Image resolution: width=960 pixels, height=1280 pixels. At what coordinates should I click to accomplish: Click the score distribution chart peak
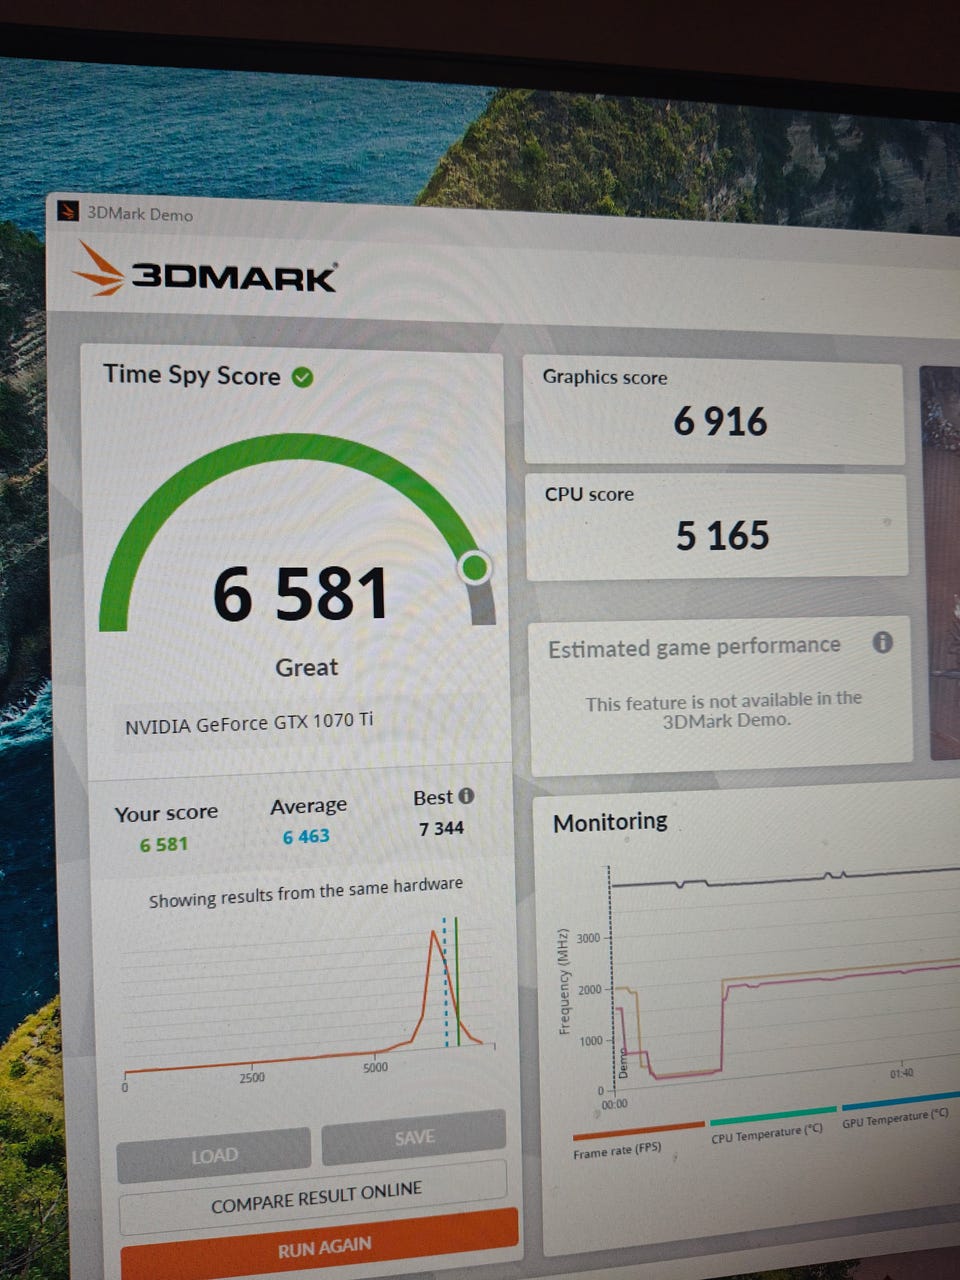[434, 933]
